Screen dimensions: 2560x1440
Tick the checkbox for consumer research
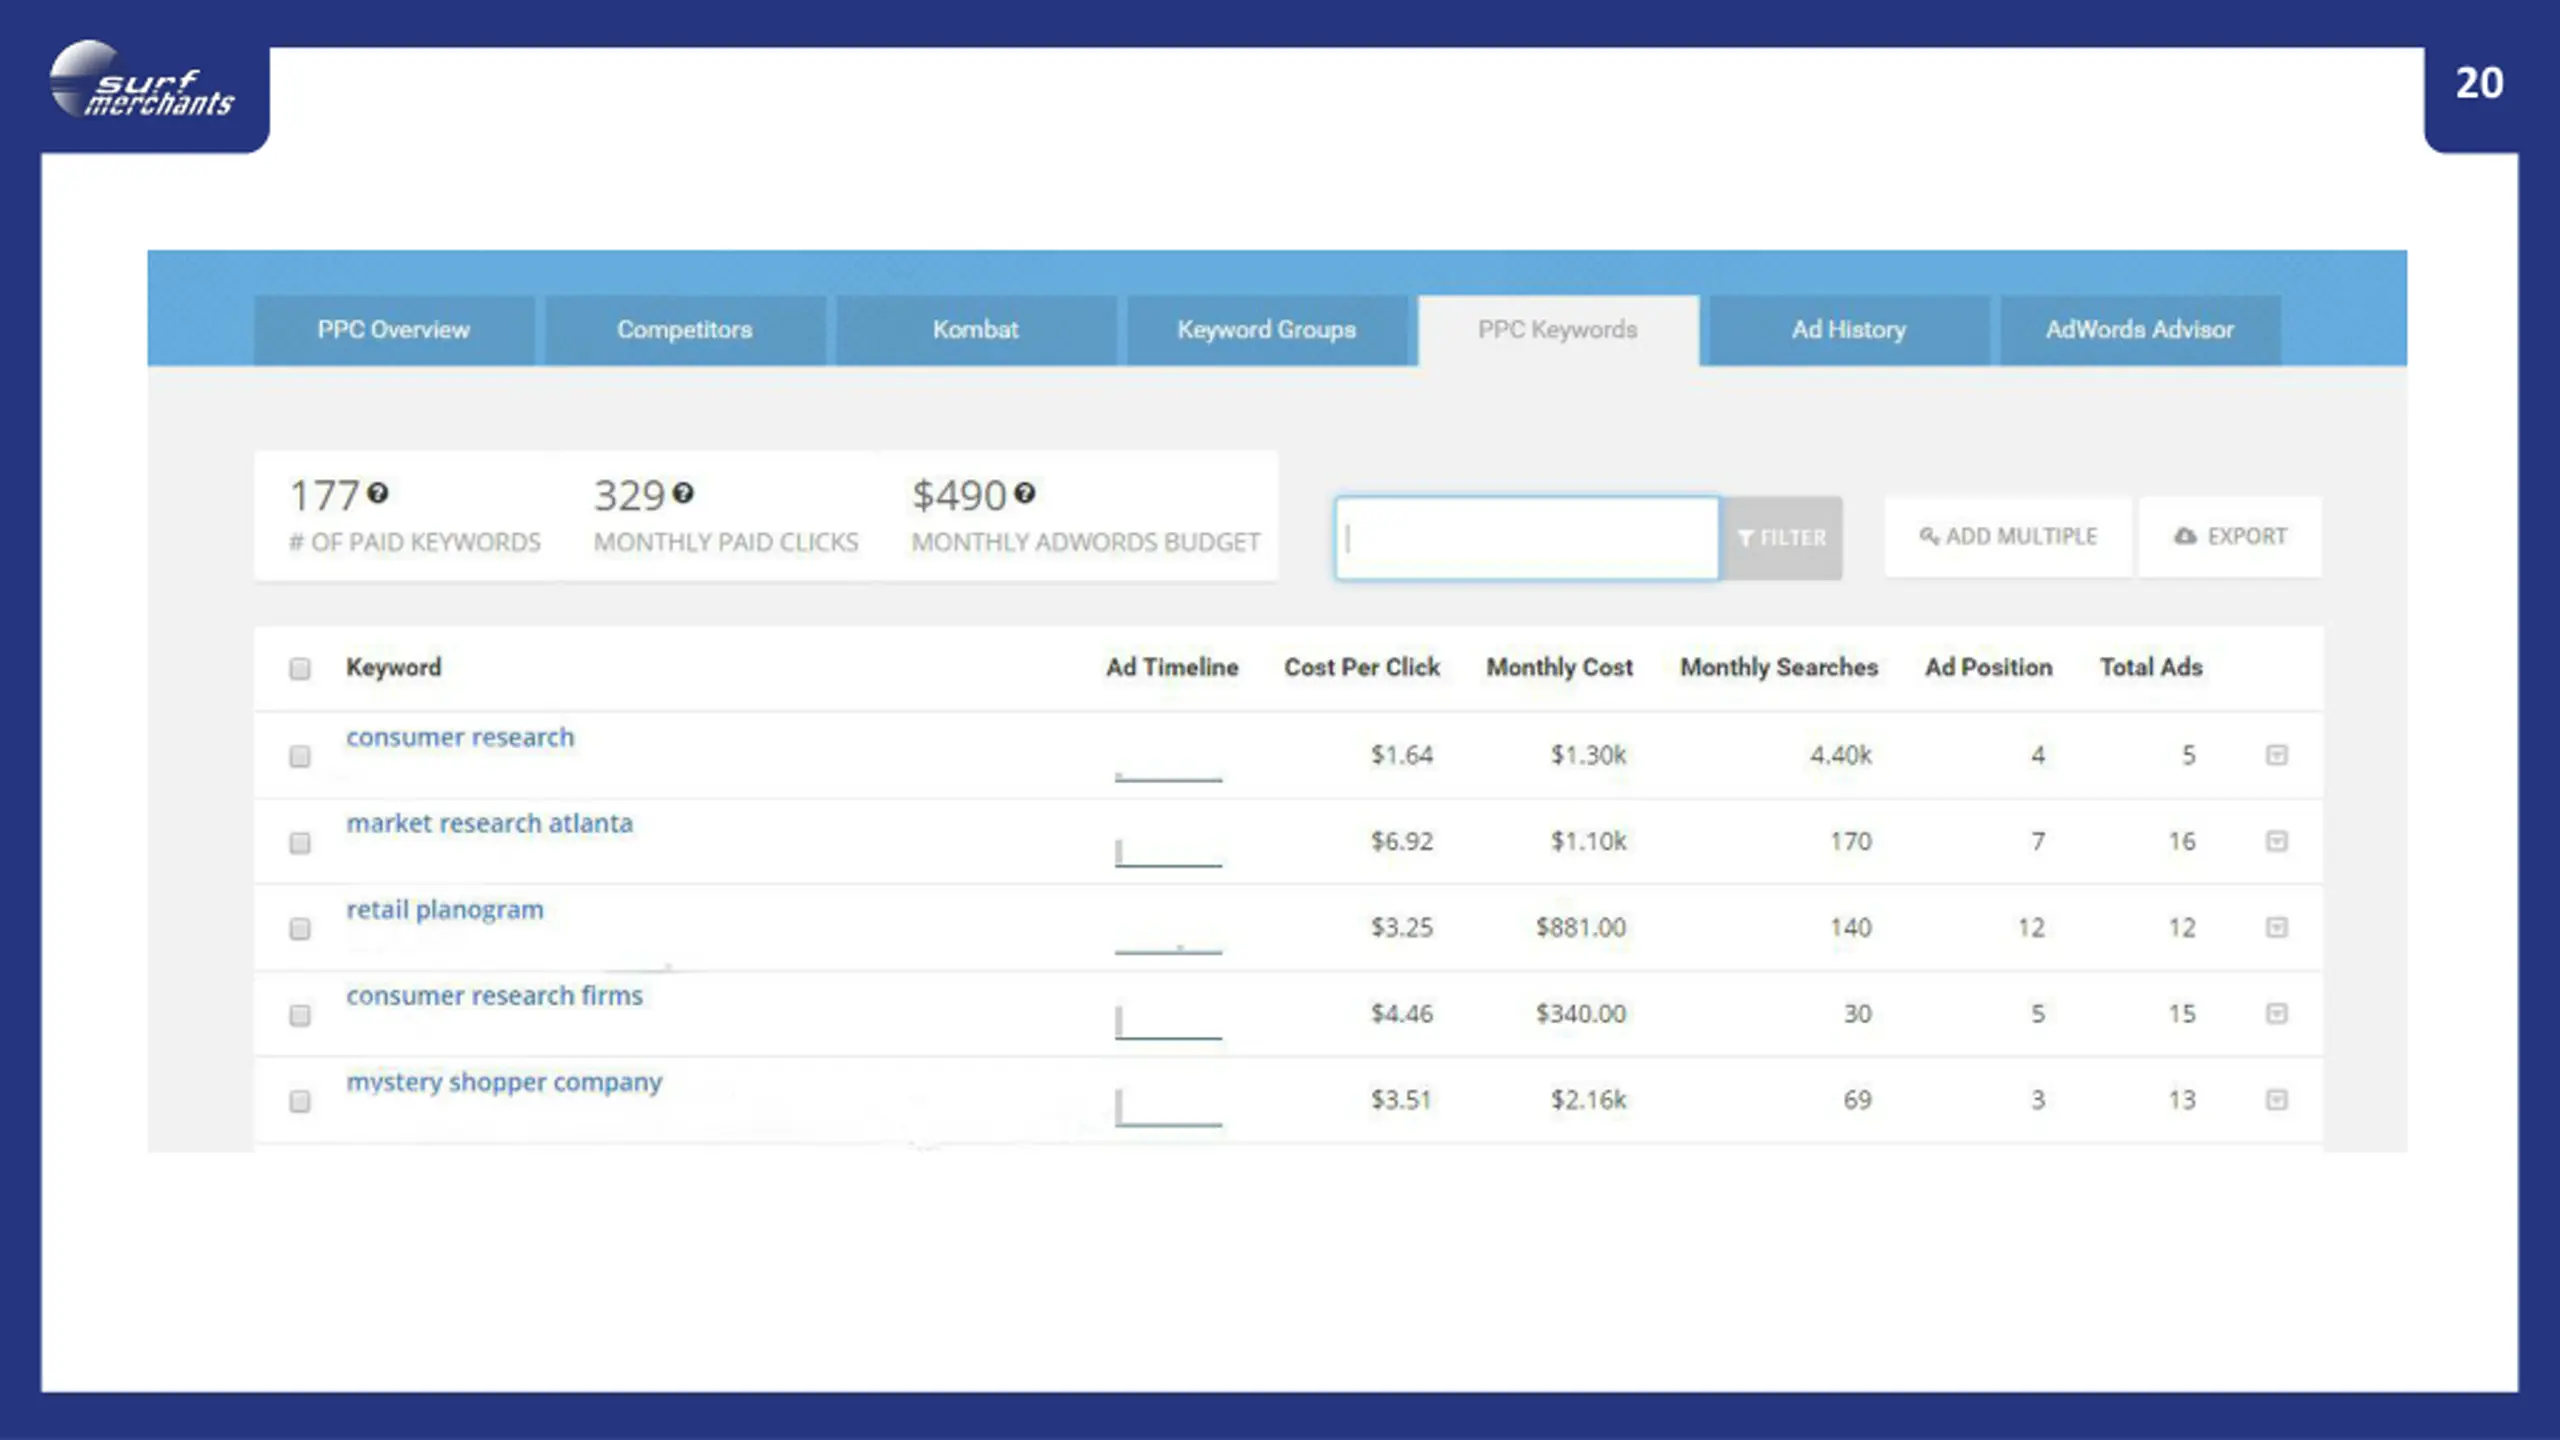pos(300,756)
